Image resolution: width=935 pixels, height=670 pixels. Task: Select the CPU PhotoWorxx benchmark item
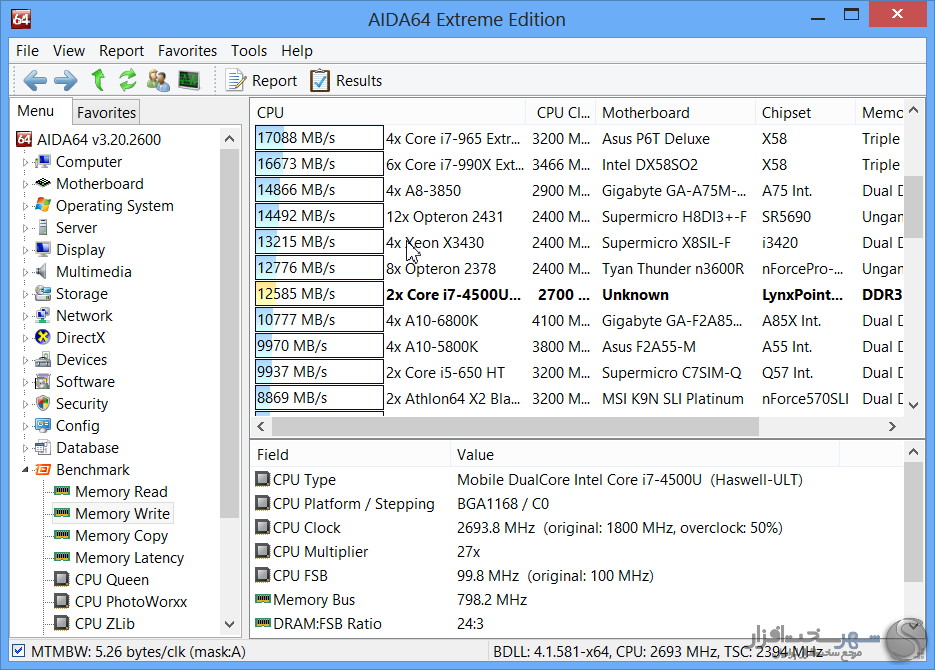coord(130,602)
